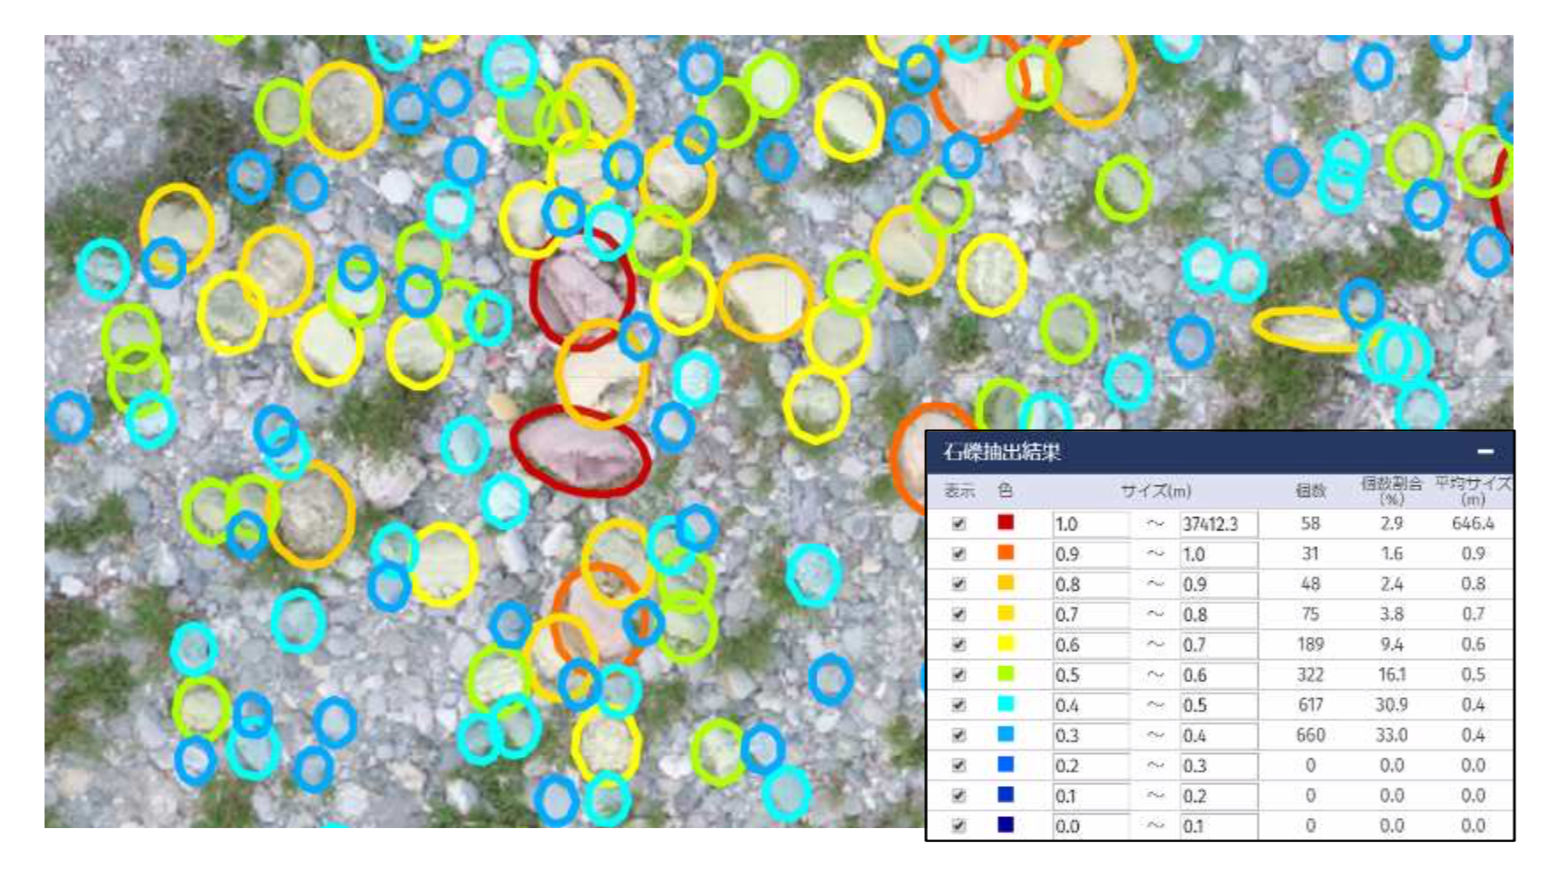
Task: Select the lime green swatch for 0.5 row
Action: coord(1006,674)
